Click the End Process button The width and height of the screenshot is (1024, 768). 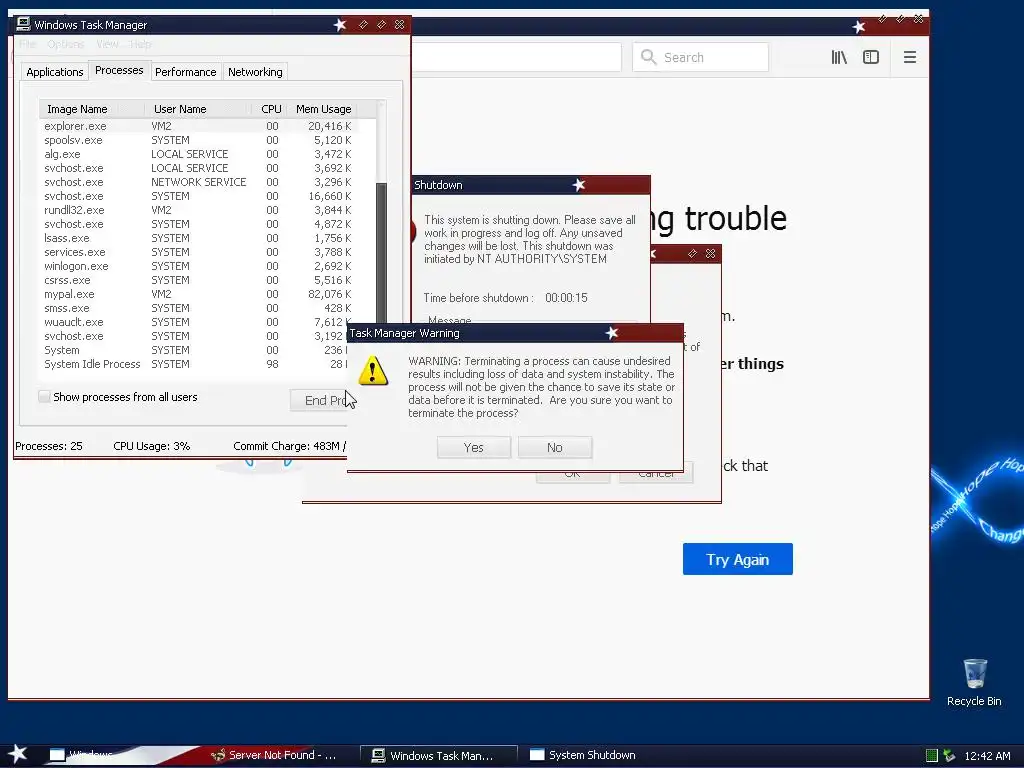[319, 400]
